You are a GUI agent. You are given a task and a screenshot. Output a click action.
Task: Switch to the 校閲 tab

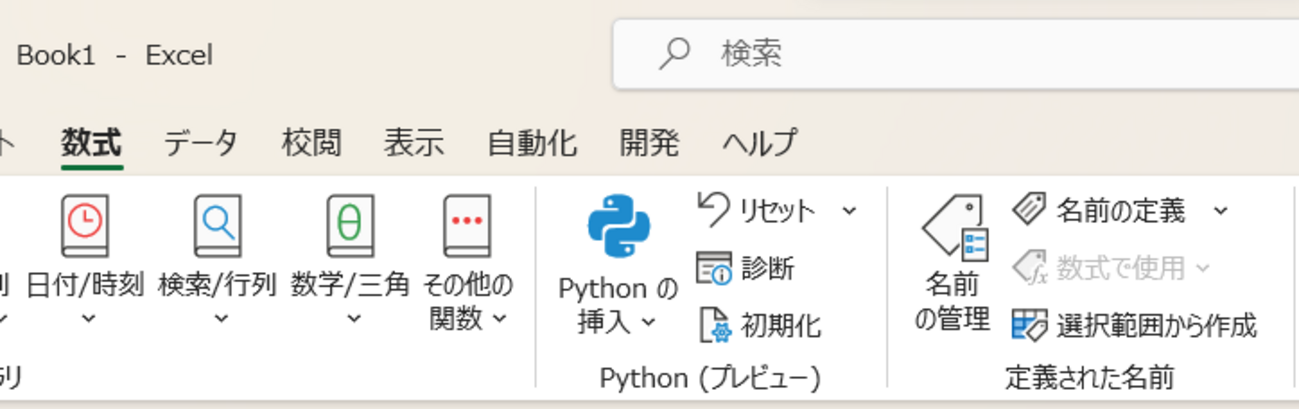[311, 143]
